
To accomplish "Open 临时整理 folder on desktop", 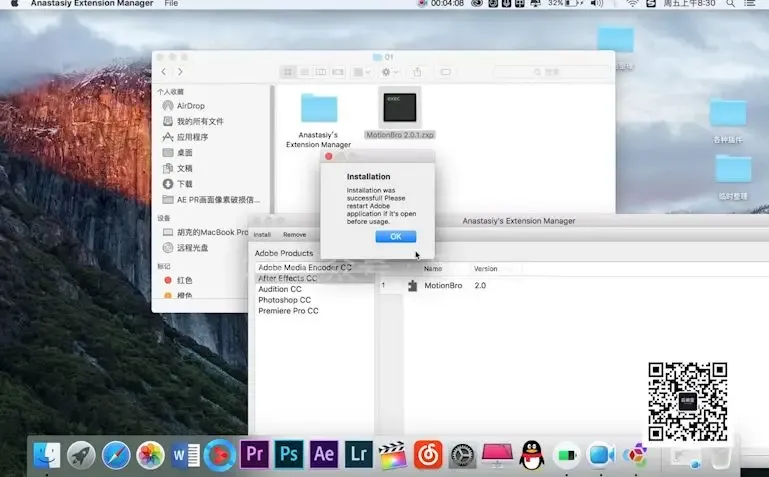I will pyautogui.click(x=733, y=176).
